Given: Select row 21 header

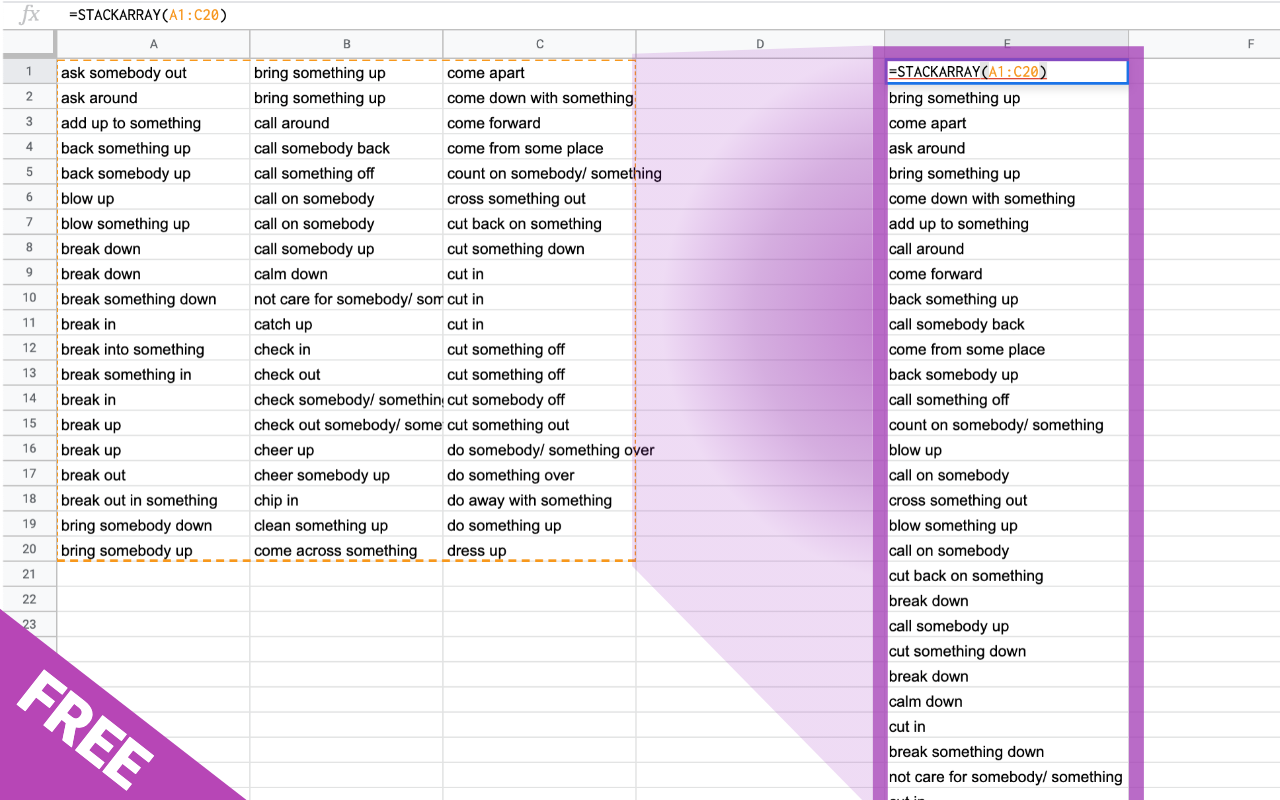Looking at the screenshot, I should [x=28, y=575].
